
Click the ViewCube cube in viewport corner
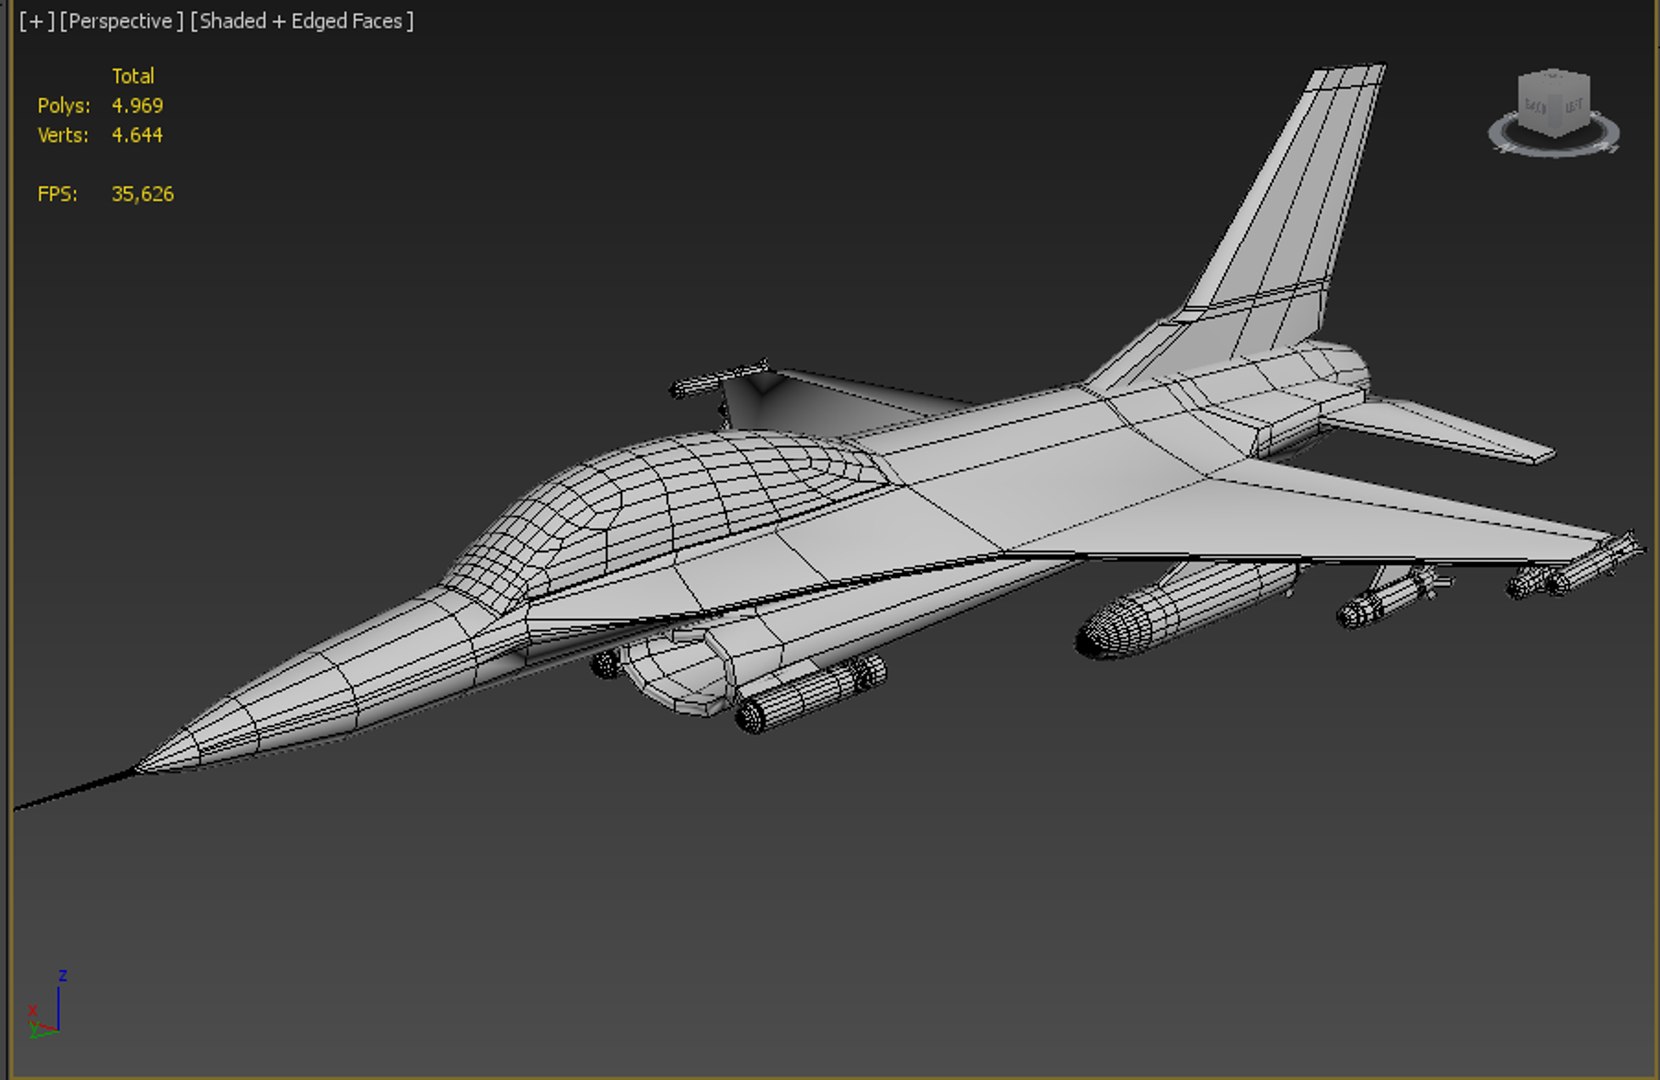tap(1553, 103)
